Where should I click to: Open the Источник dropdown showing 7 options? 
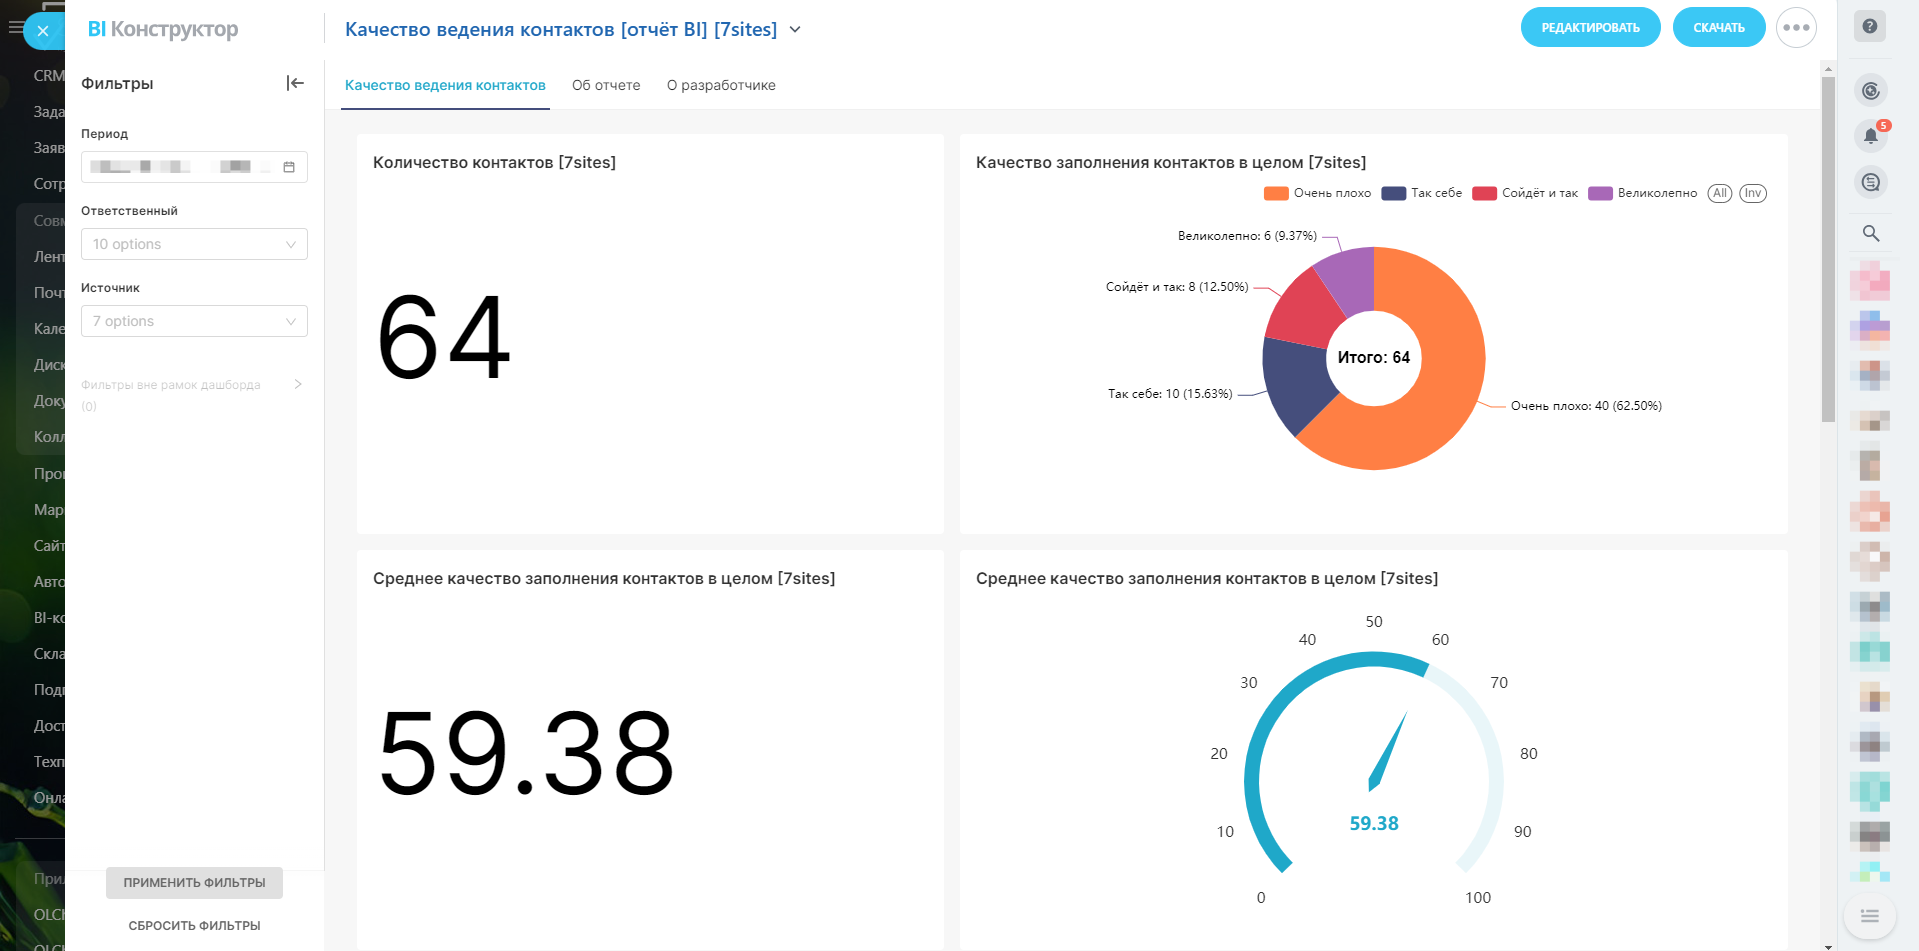click(x=194, y=321)
